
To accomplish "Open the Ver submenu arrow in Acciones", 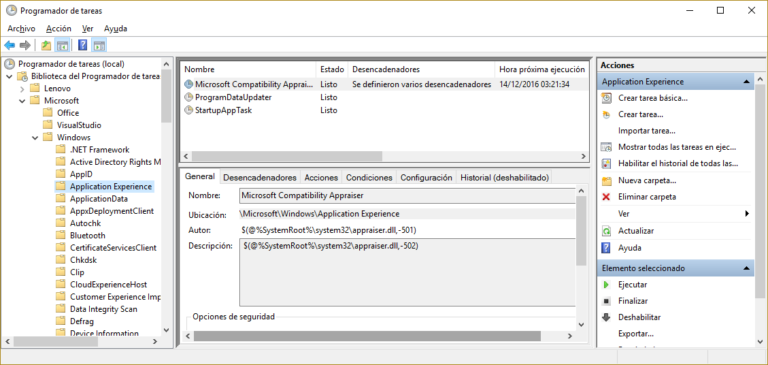I will (747, 214).
